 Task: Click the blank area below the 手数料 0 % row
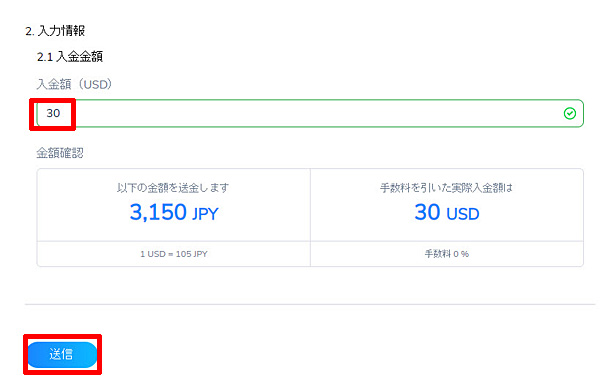click(x=310, y=285)
